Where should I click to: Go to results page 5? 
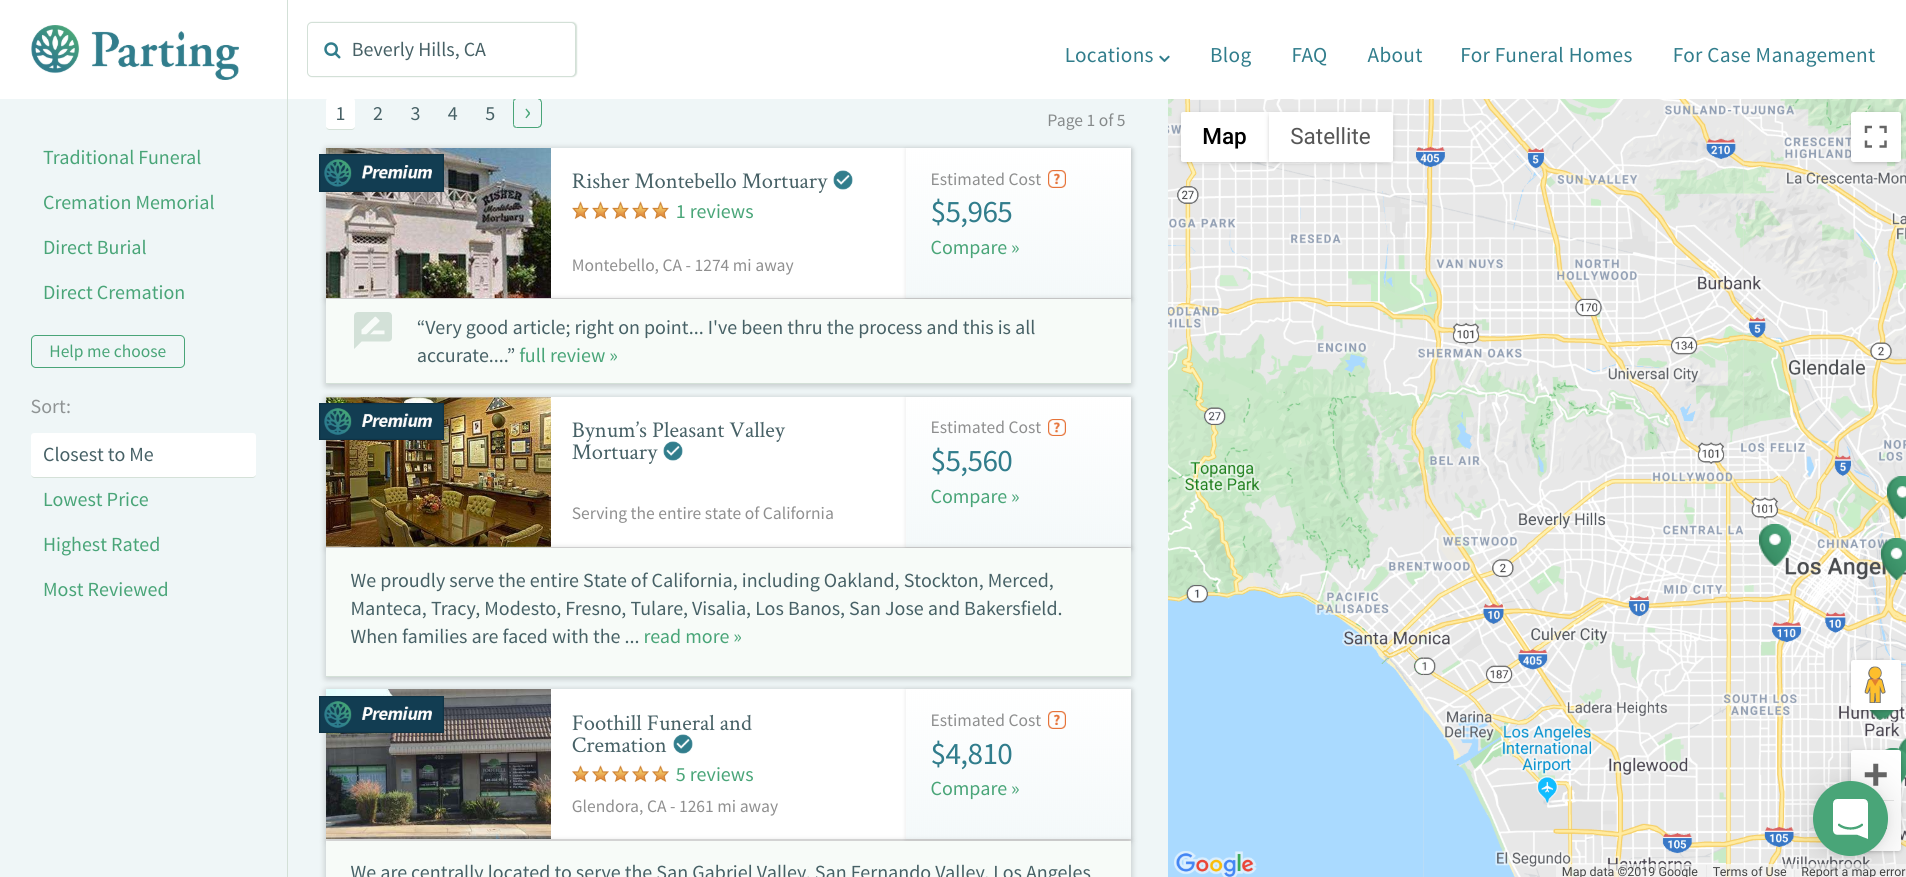[490, 113]
